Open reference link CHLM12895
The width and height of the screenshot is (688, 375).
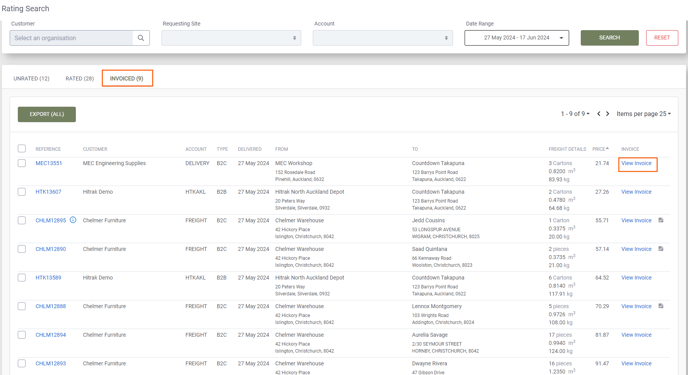(50, 220)
